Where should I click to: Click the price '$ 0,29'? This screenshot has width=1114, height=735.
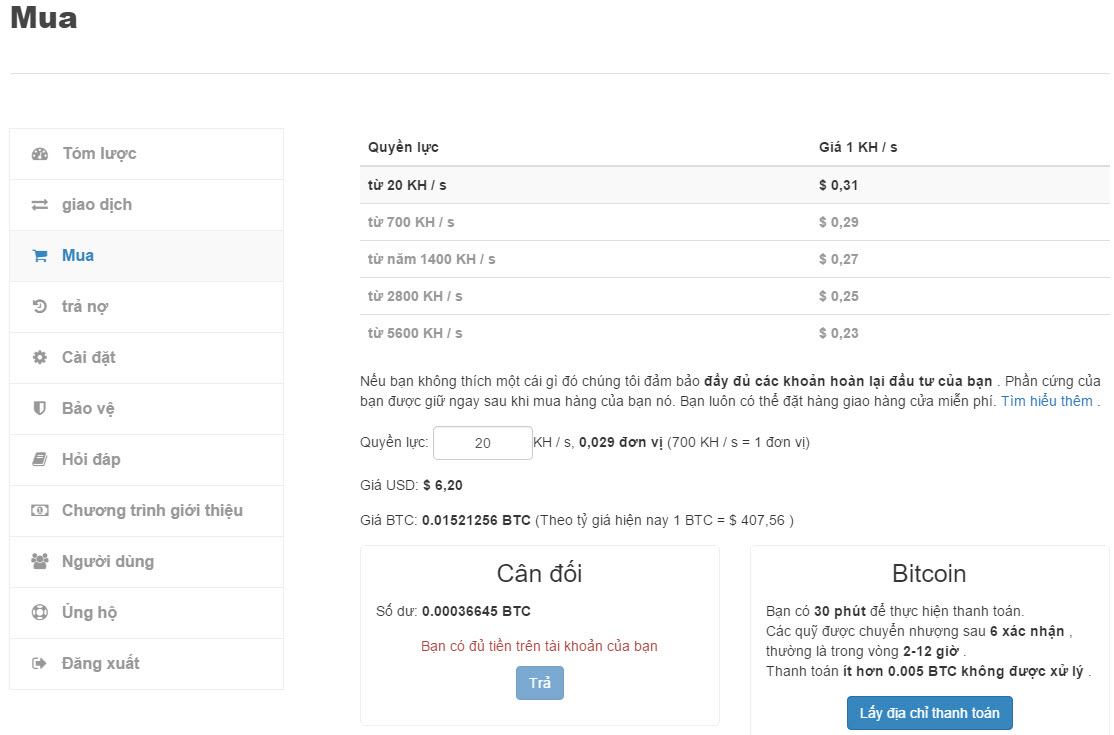[x=838, y=222]
